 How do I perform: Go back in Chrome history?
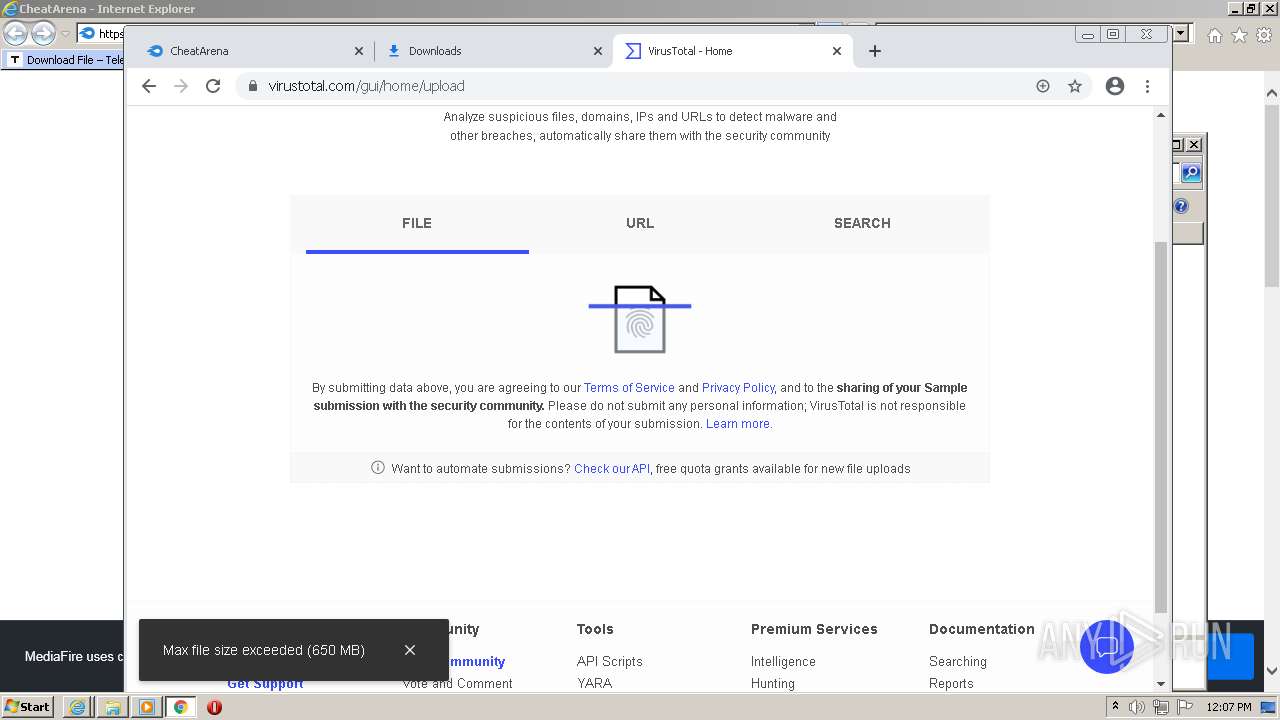[149, 86]
